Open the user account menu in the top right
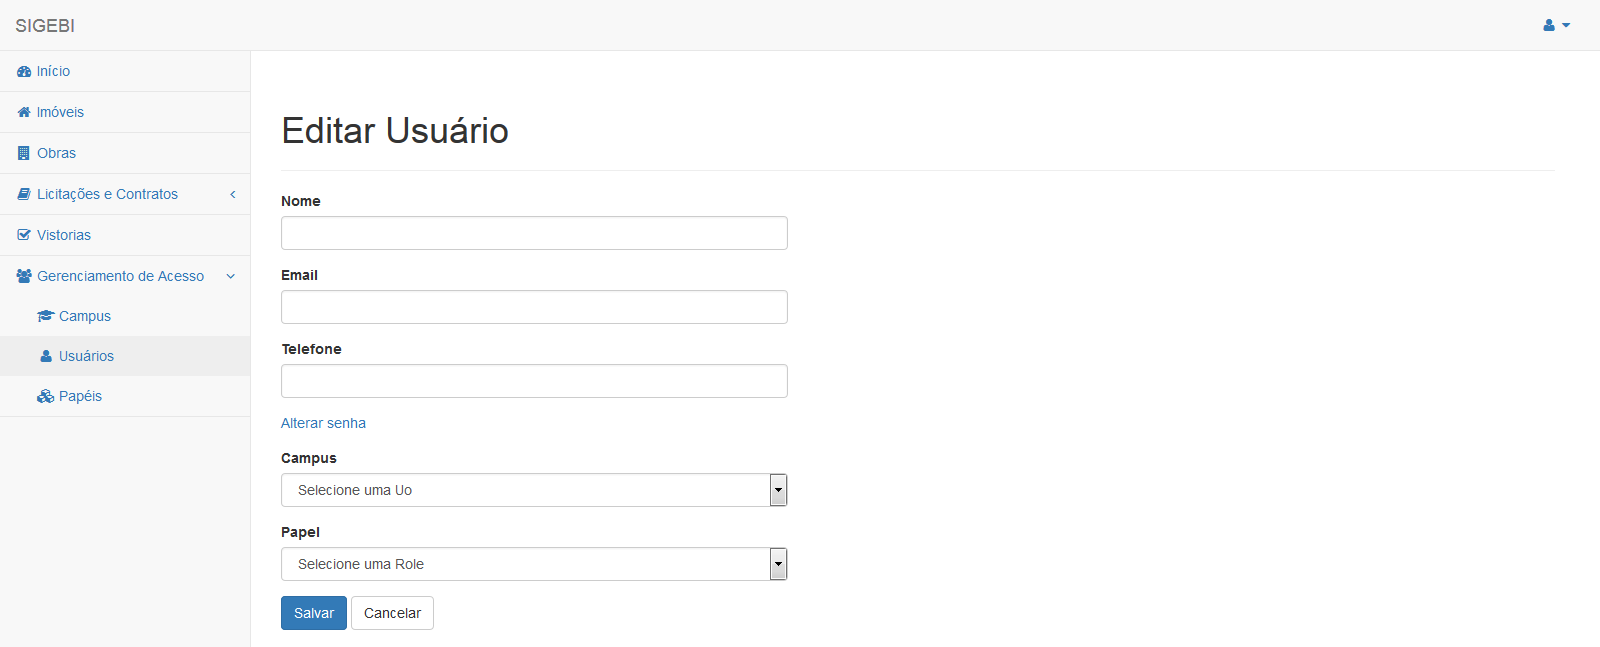This screenshot has width=1600, height=647. pyautogui.click(x=1556, y=25)
